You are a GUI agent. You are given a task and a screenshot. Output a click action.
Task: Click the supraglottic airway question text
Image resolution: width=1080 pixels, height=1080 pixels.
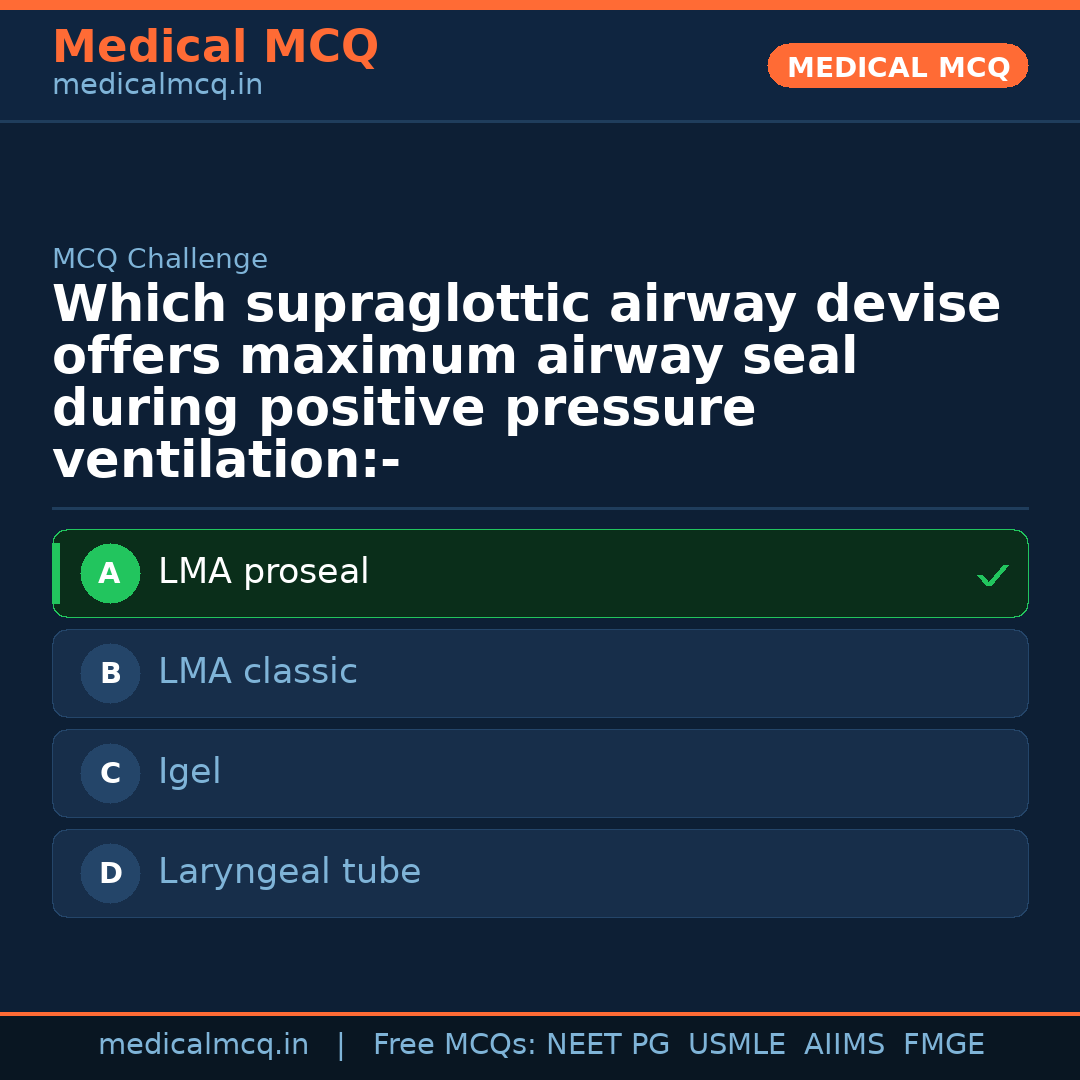click(526, 383)
